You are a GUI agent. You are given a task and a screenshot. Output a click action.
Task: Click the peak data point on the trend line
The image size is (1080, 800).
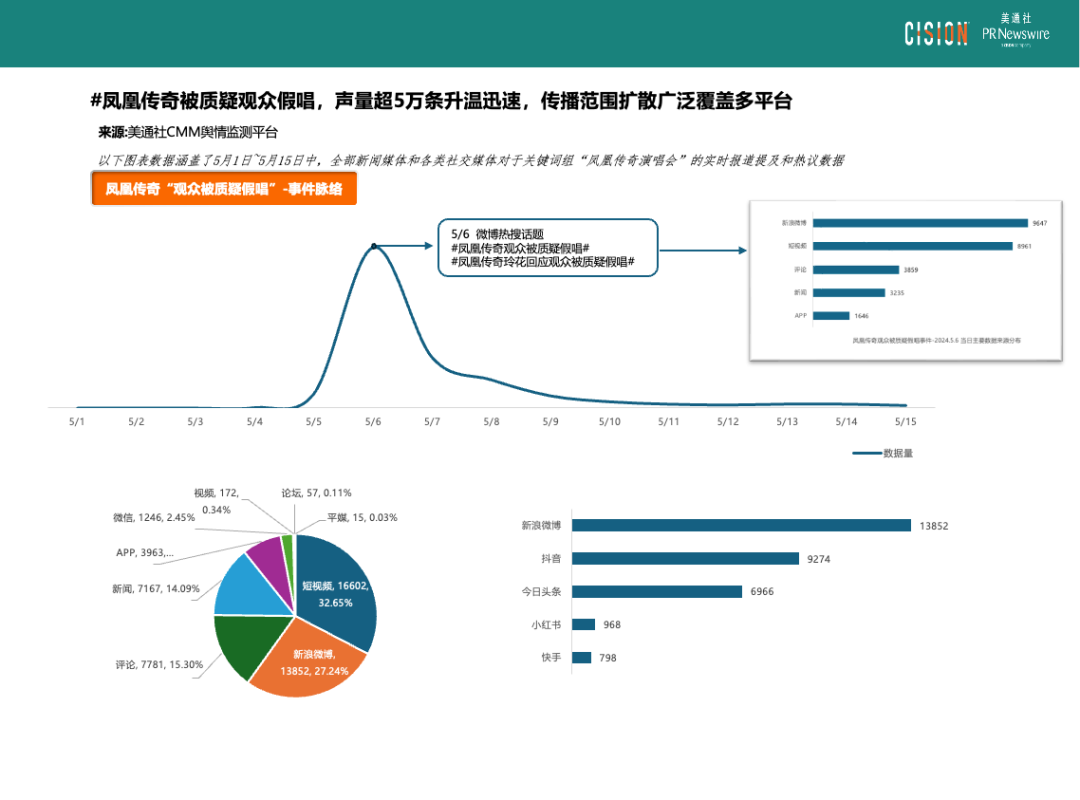coord(373,246)
